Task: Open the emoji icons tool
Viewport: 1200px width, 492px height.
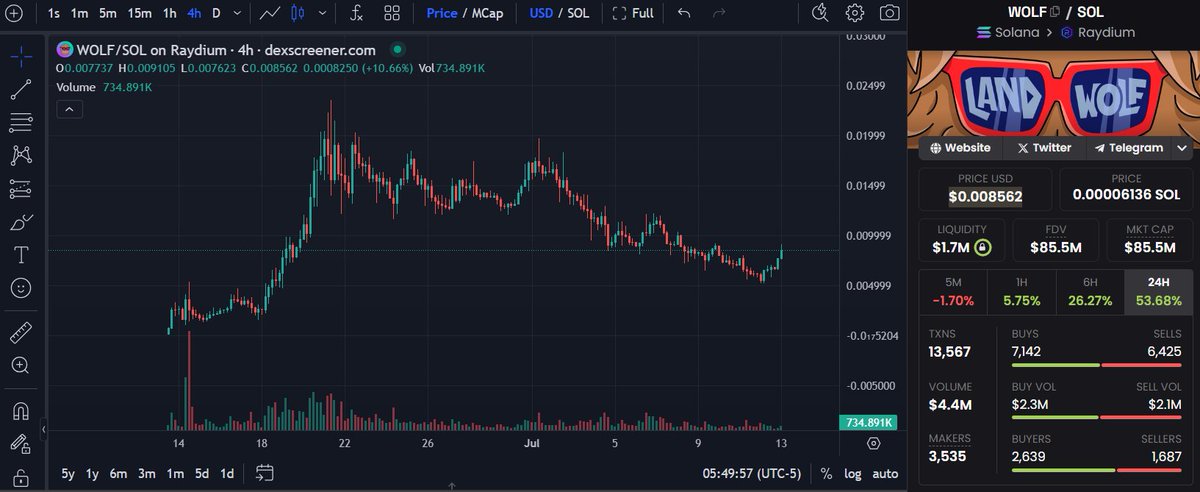Action: pyautogui.click(x=20, y=288)
